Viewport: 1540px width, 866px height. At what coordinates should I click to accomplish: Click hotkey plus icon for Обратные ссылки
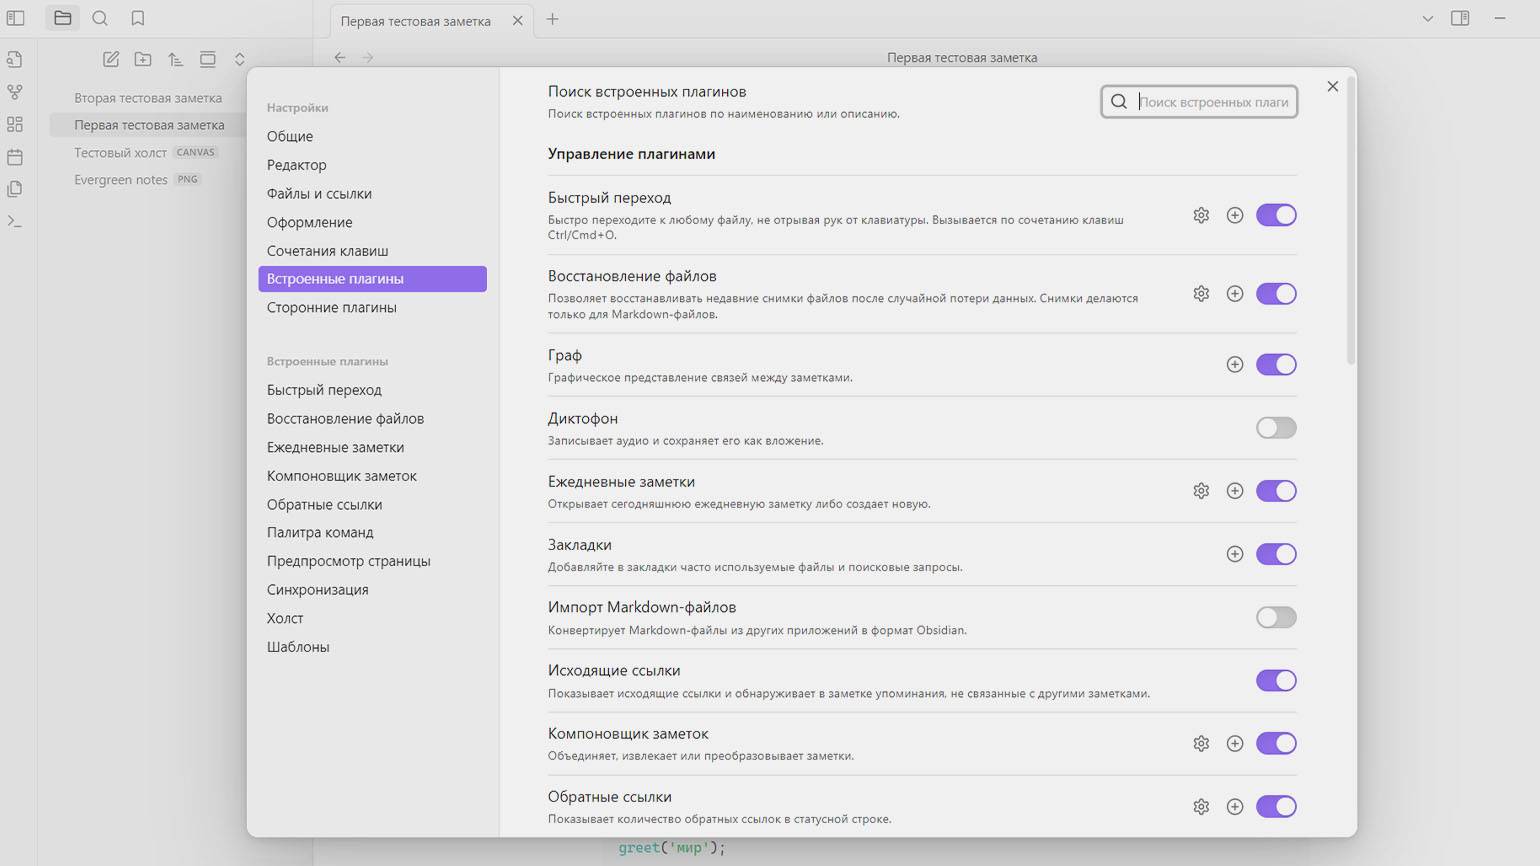[x=1235, y=807]
